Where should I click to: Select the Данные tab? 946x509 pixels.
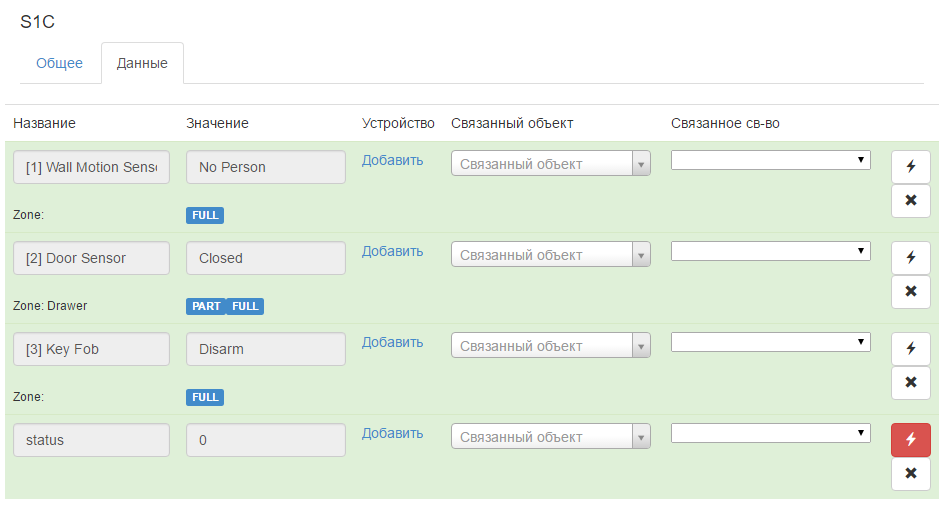[142, 63]
